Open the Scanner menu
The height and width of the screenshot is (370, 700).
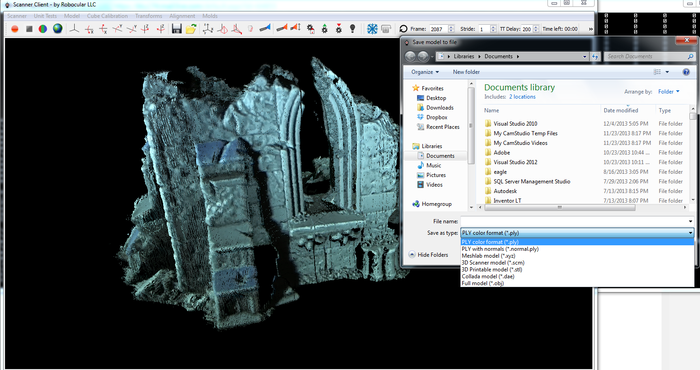point(17,16)
